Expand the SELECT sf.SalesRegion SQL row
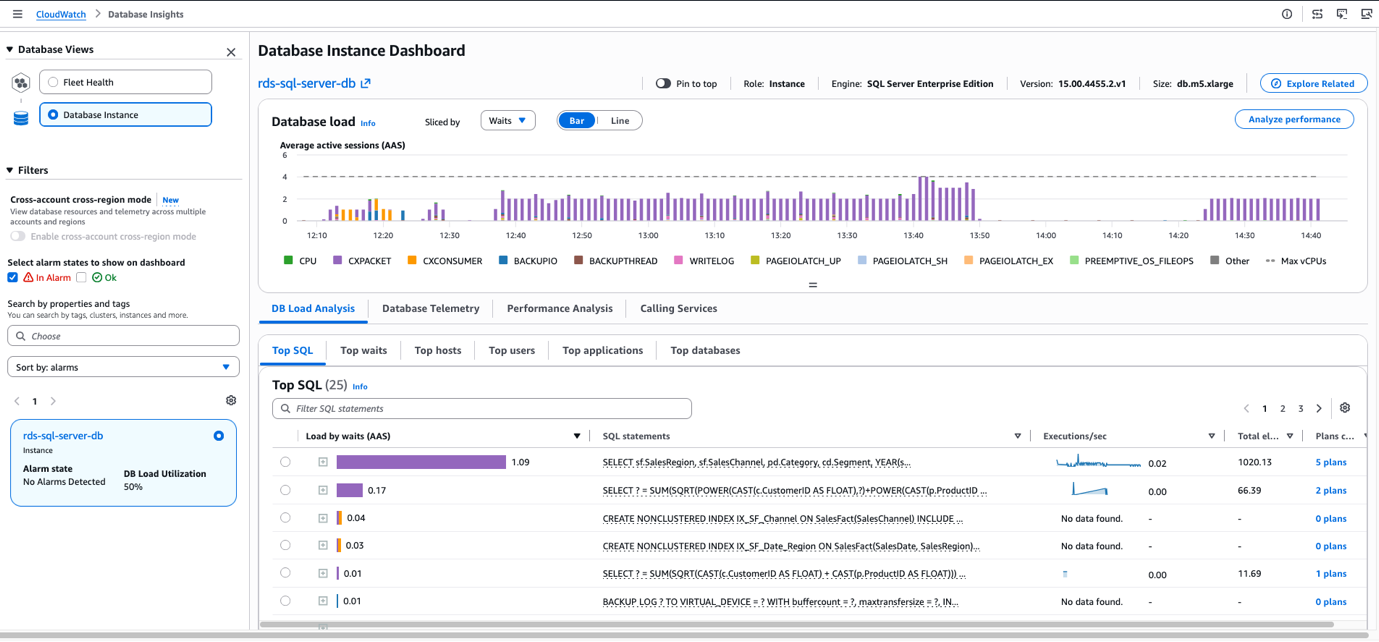1379x642 pixels. coord(323,462)
